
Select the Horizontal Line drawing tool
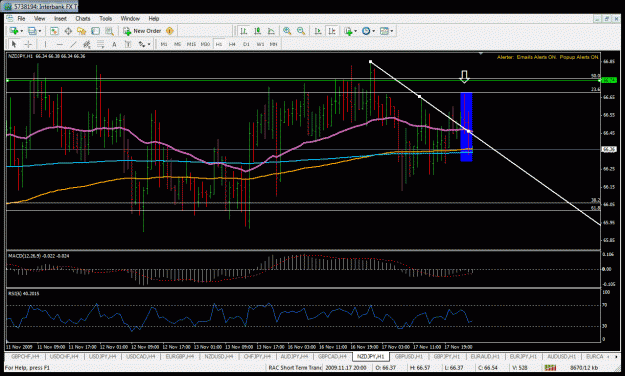pos(59,44)
